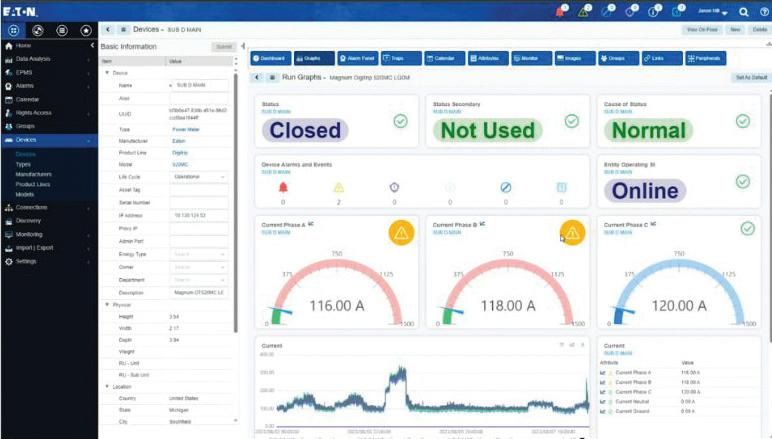Screen dimensions: 772x439
Task: Open the Owner dropdown
Action: click(199, 267)
